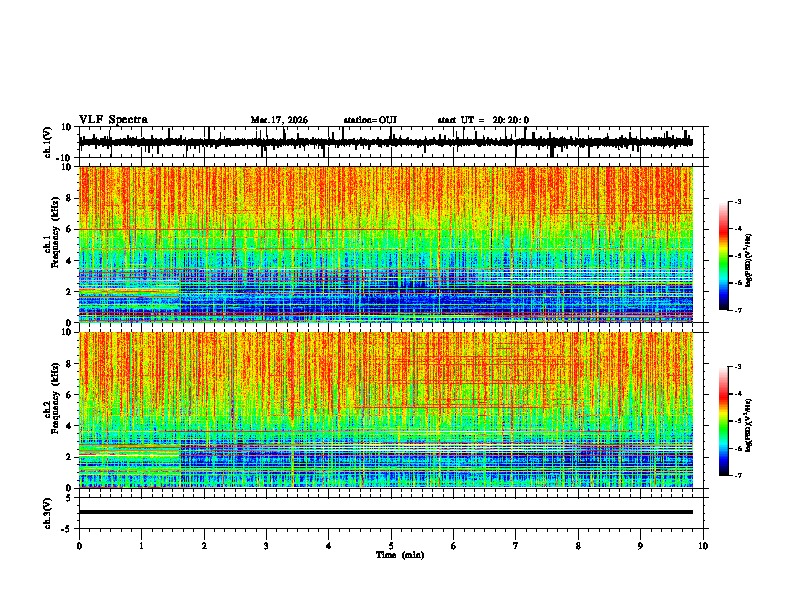
Task: Click the "station=OUI" header label
Action: coord(370,120)
